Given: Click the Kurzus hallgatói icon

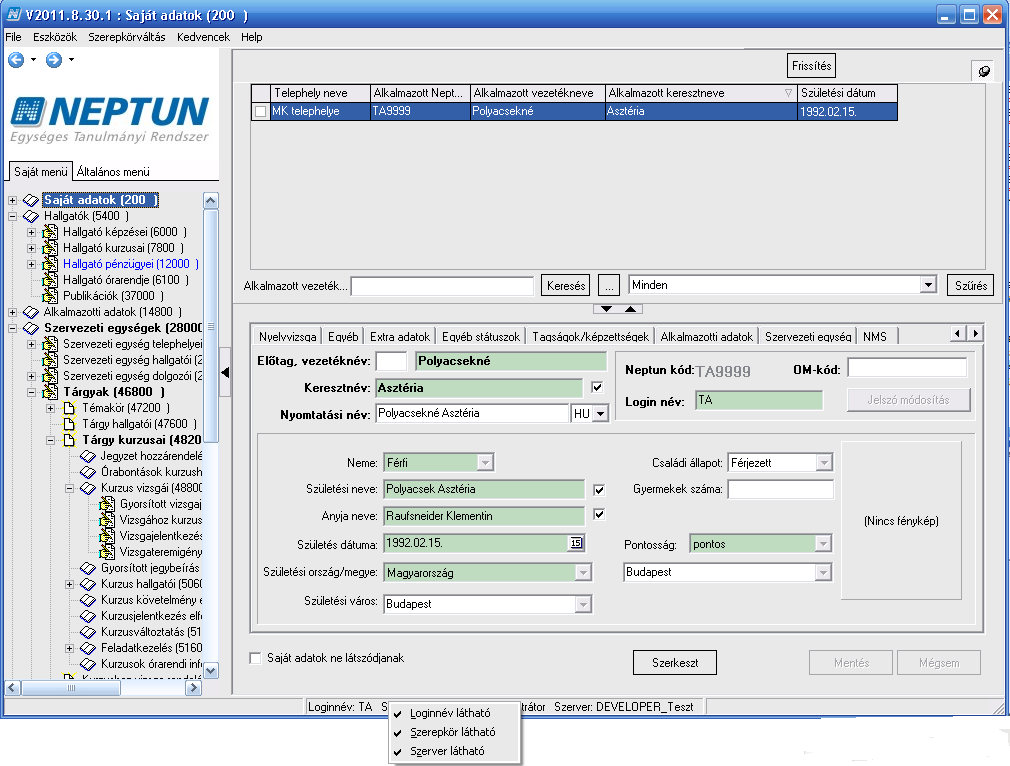Looking at the screenshot, I should (x=88, y=584).
